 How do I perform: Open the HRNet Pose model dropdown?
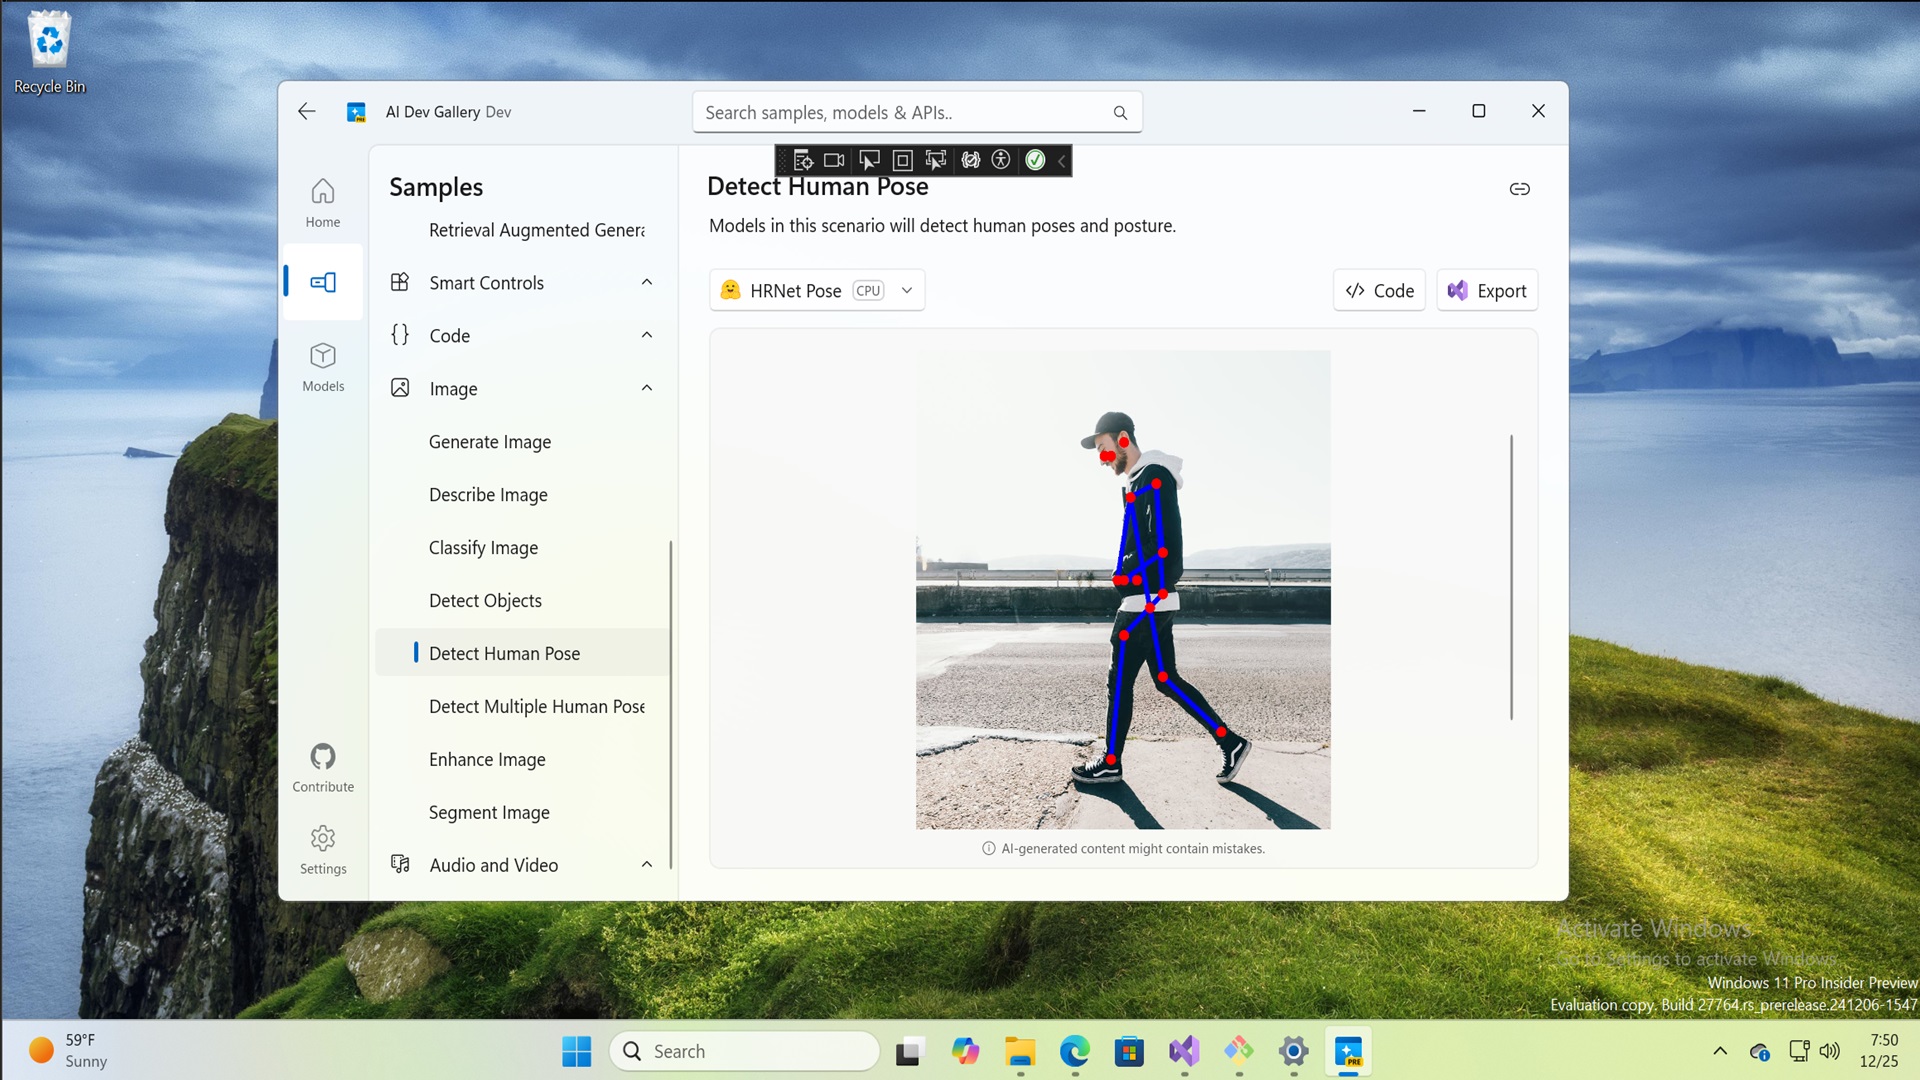[x=906, y=290]
